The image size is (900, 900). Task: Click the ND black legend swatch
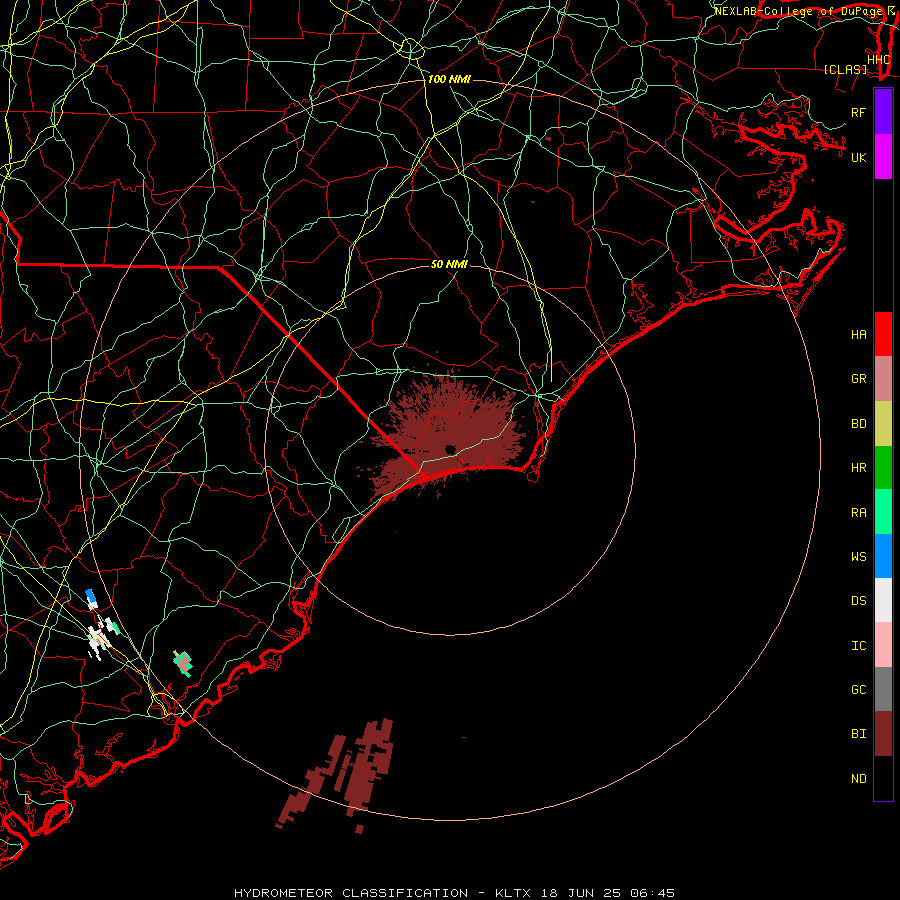tap(883, 778)
